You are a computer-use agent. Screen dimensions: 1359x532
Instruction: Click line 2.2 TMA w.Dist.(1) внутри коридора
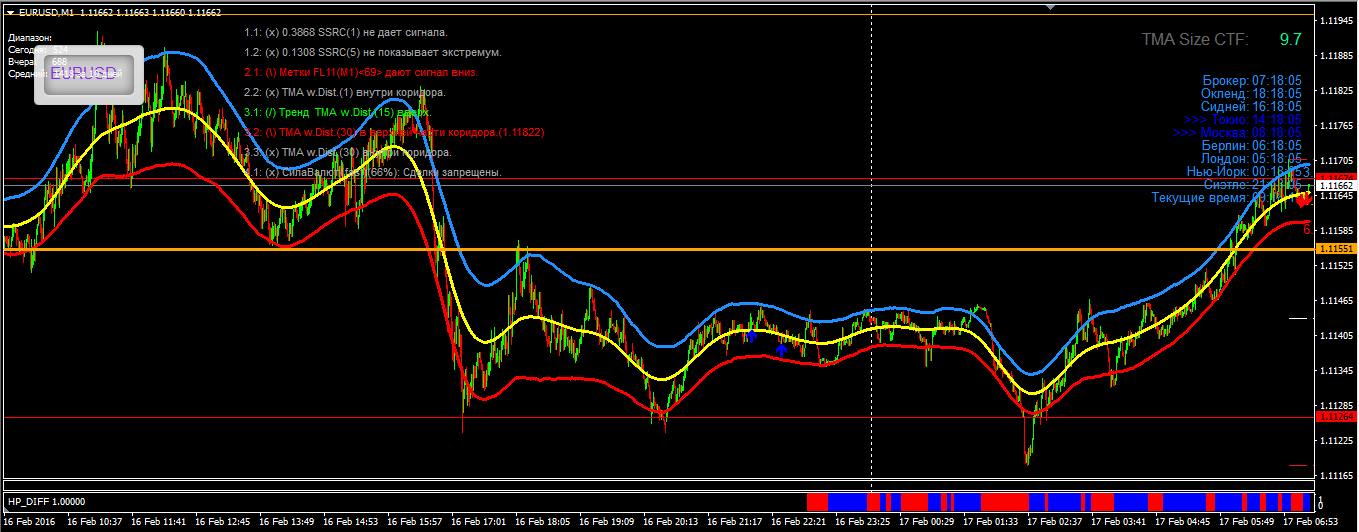(344, 92)
